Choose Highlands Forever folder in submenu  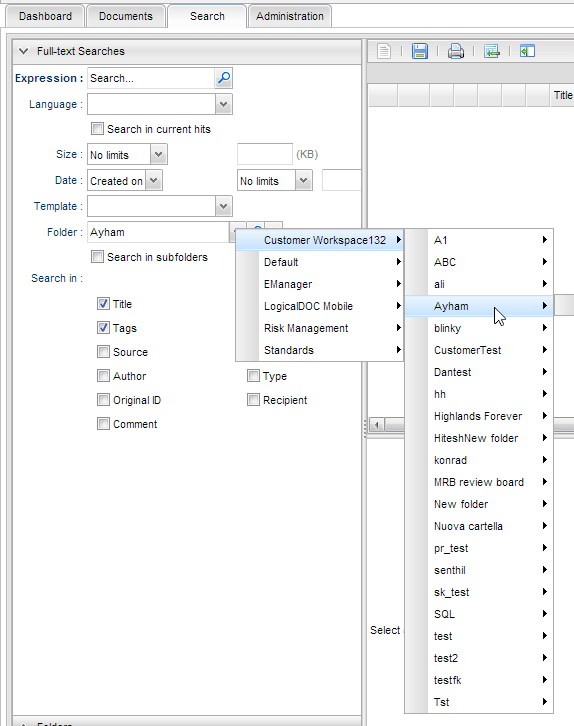[479, 416]
